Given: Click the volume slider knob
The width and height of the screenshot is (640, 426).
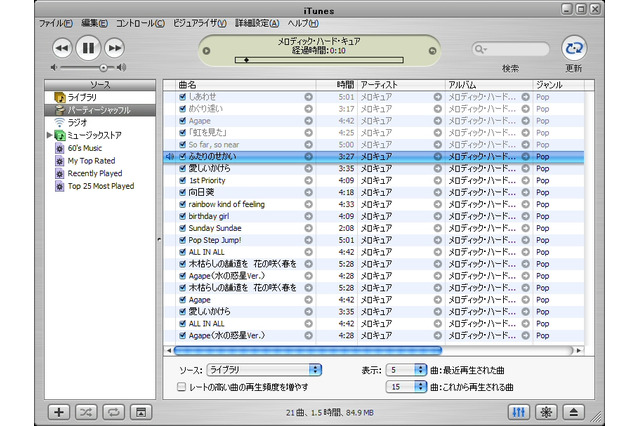Looking at the screenshot, I should (103, 67).
